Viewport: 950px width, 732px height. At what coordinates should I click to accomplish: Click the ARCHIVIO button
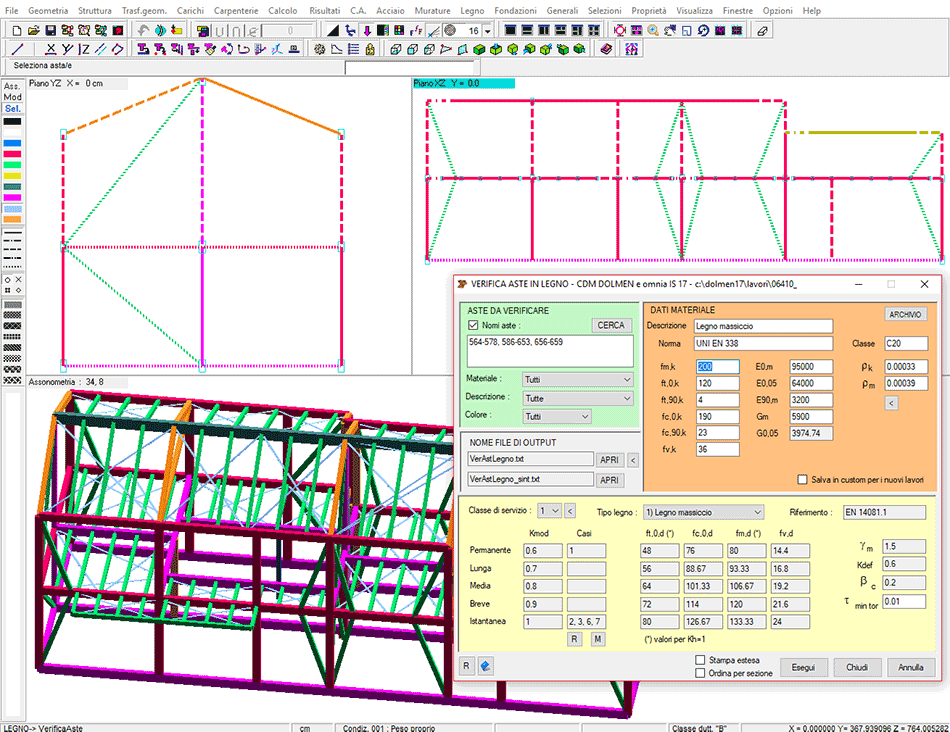tap(906, 314)
